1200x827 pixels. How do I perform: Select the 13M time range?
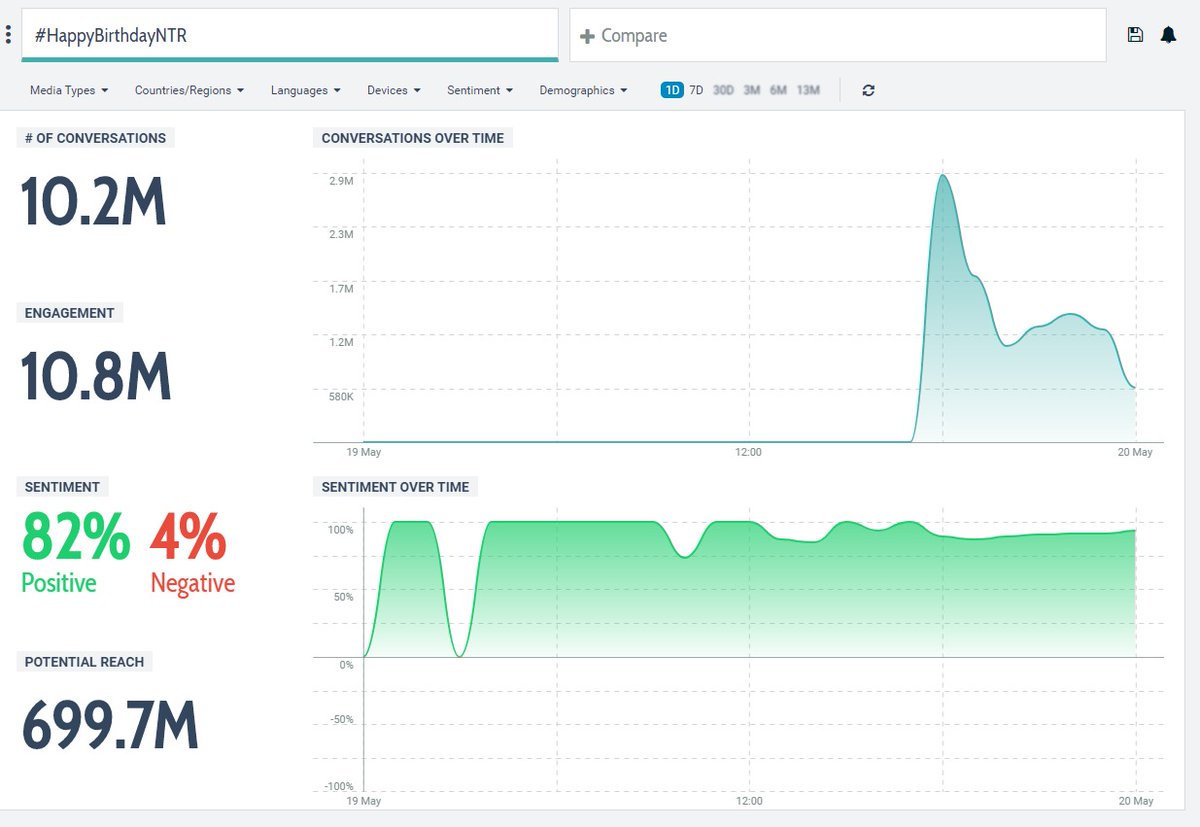coord(808,90)
